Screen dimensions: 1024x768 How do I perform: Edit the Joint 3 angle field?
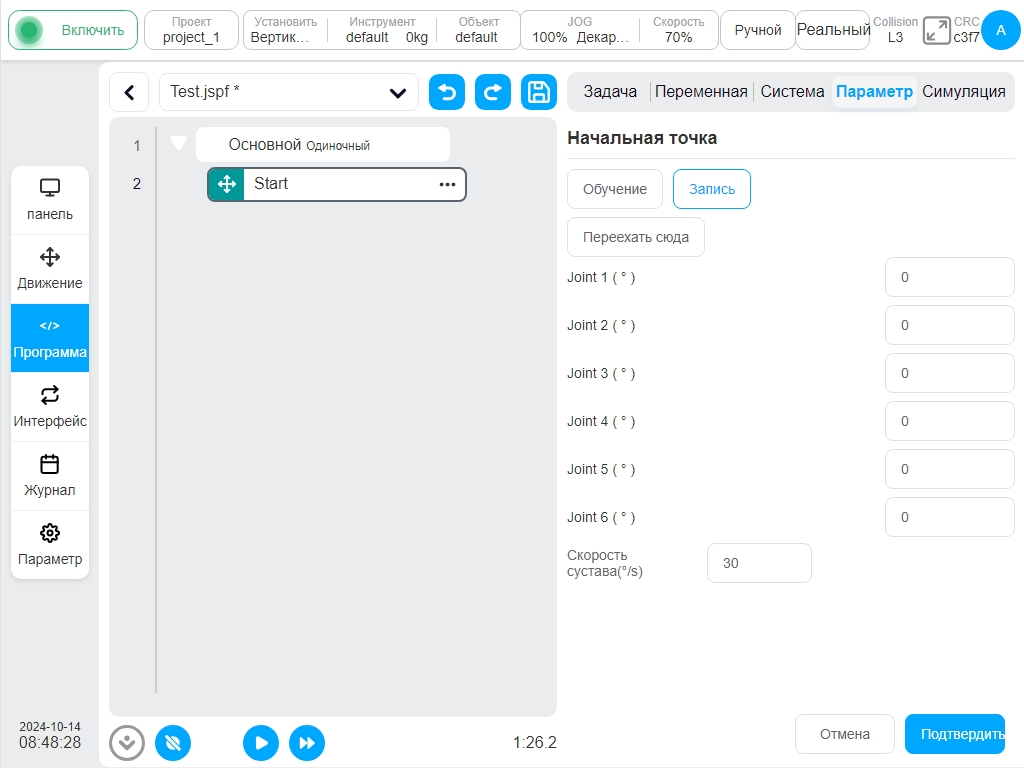(x=950, y=373)
